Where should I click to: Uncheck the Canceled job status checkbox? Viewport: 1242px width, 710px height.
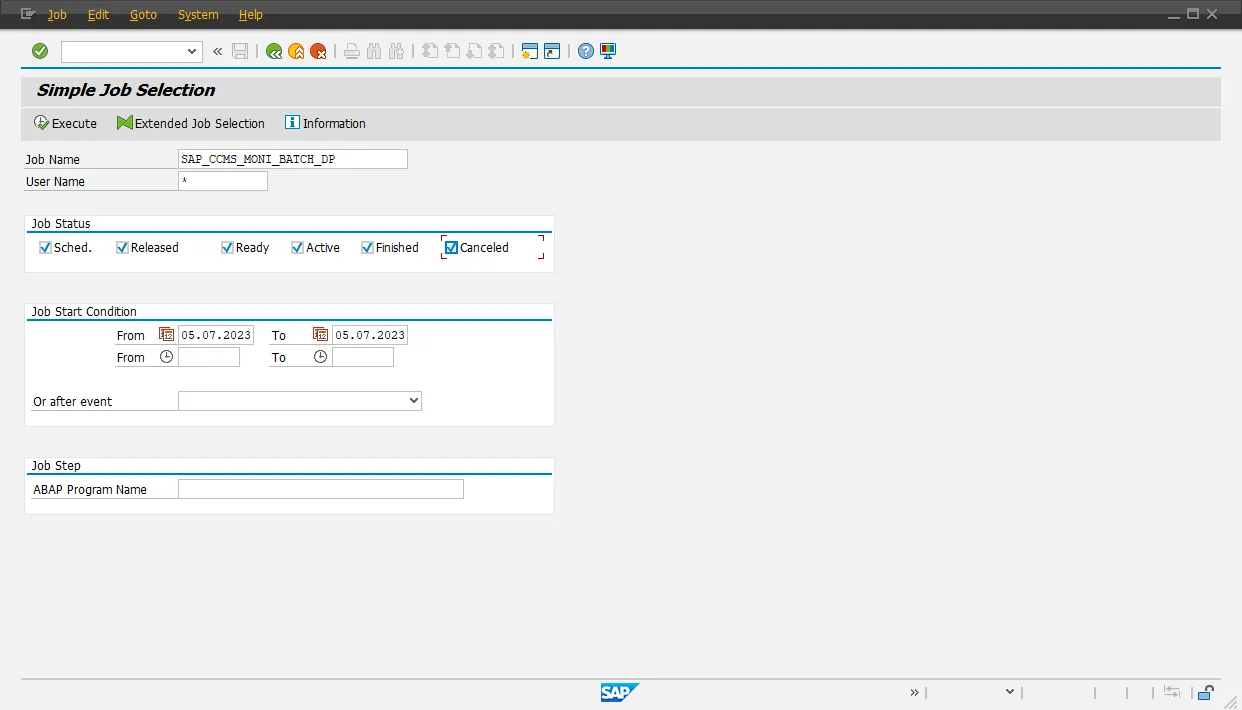point(451,248)
